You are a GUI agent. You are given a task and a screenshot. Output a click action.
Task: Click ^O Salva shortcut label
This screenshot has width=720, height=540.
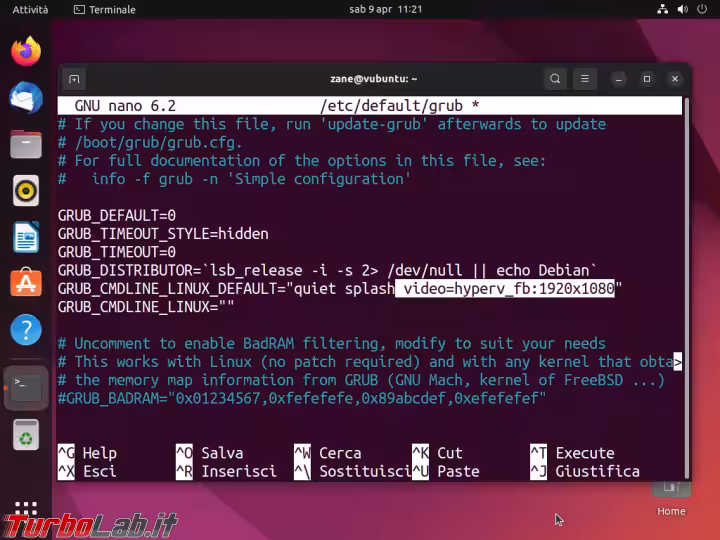[x=209, y=453]
